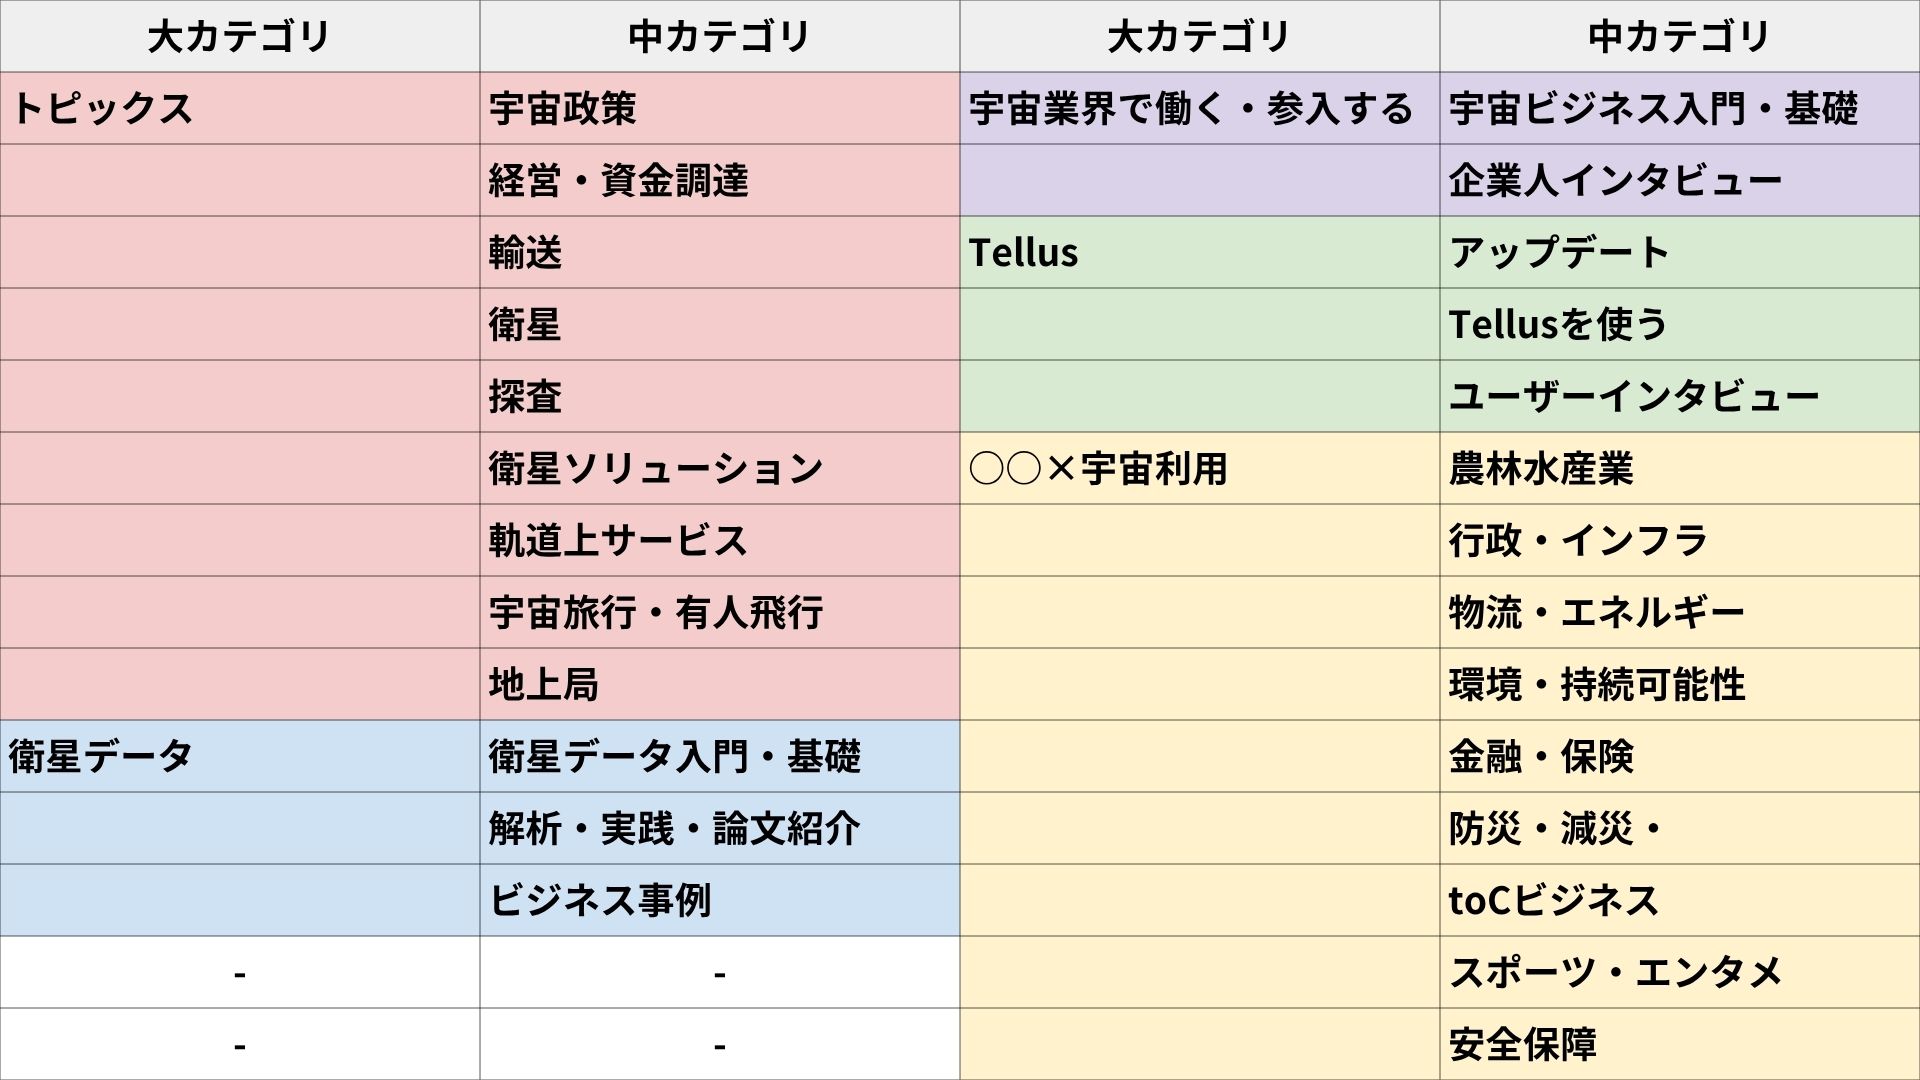
Task: Select the スポーツ・エンタメ cell
Action: [x=1680, y=972]
